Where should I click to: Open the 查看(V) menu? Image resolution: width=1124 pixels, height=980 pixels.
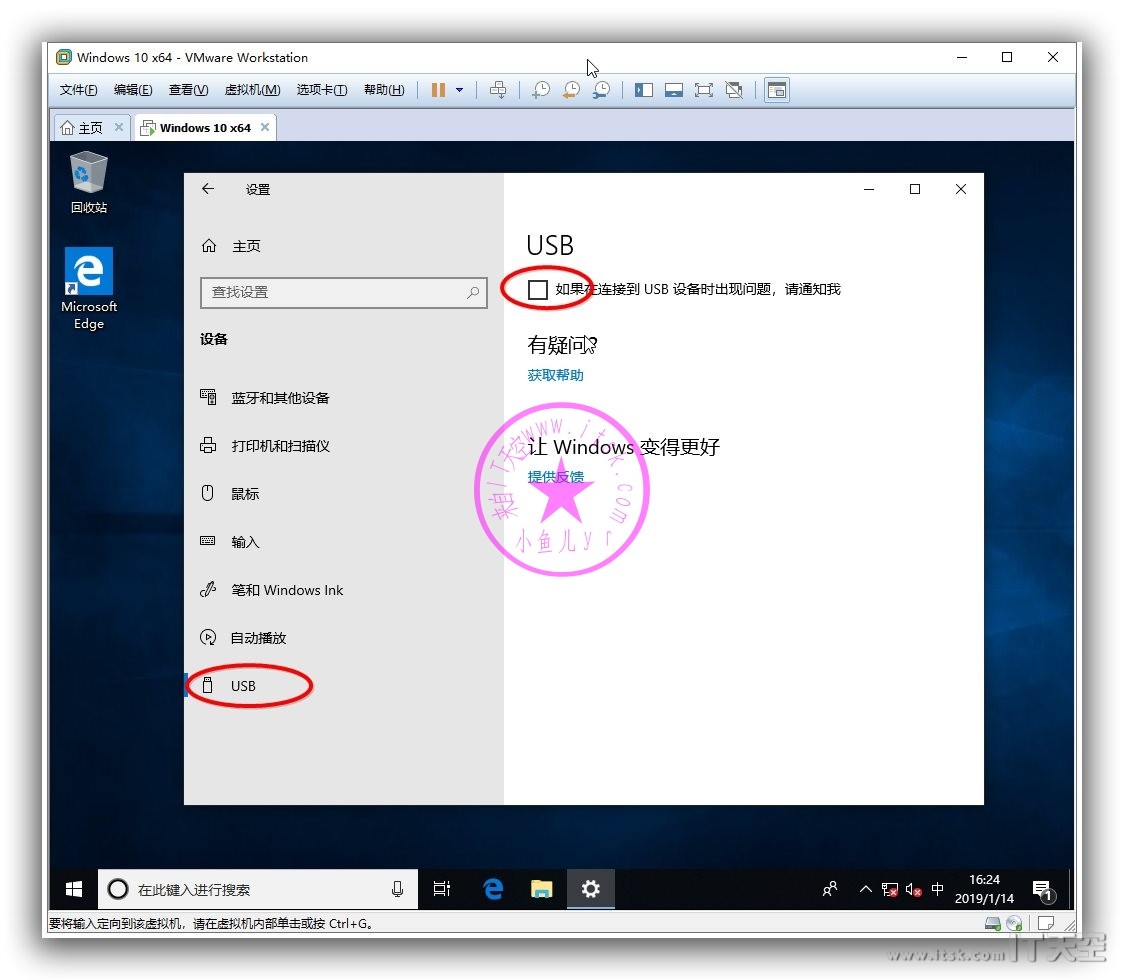point(189,90)
